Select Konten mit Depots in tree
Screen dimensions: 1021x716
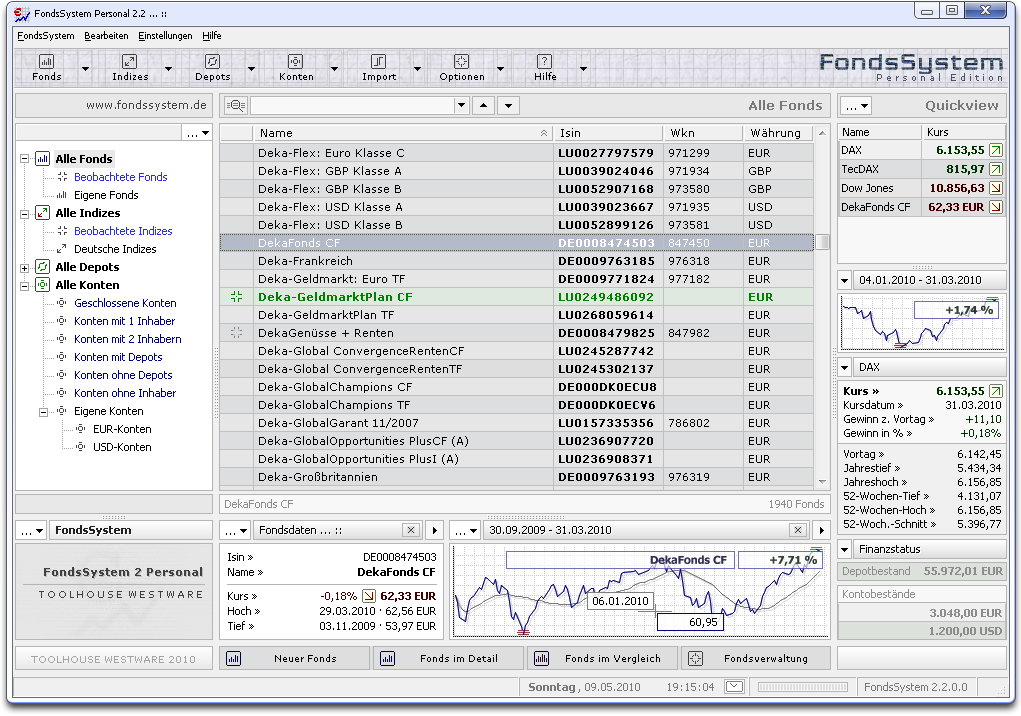pyautogui.click(x=118, y=357)
